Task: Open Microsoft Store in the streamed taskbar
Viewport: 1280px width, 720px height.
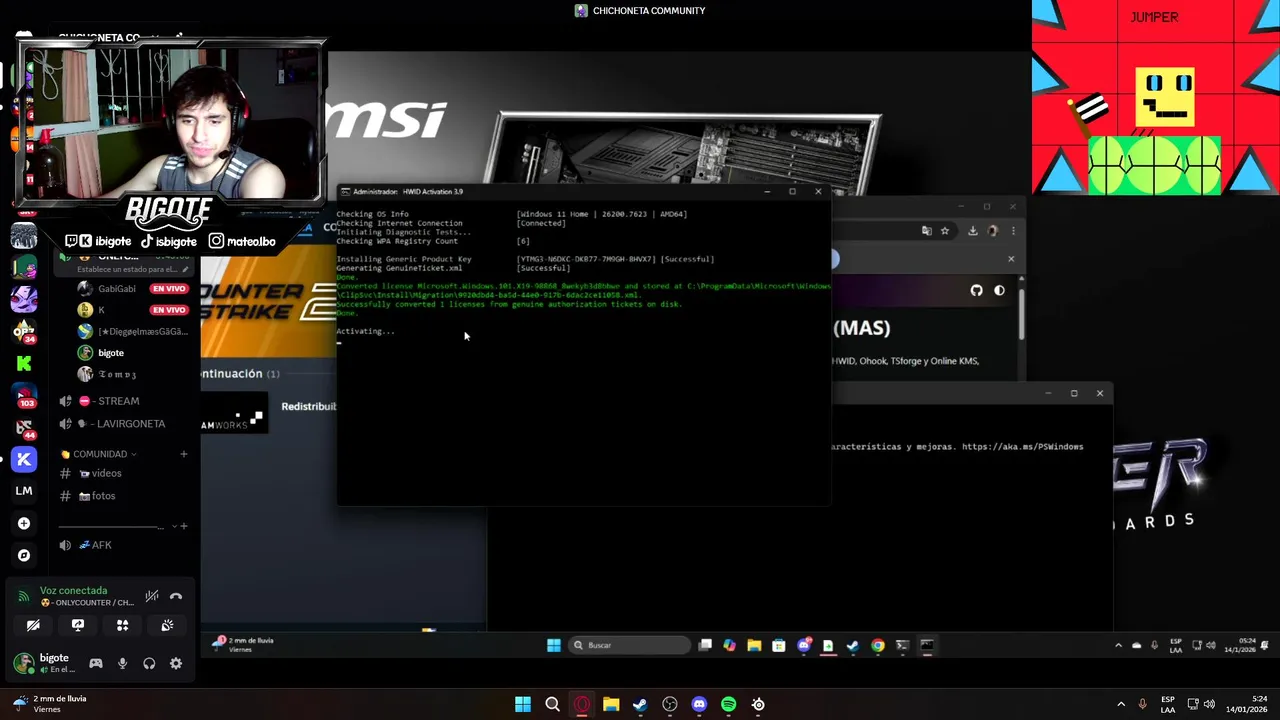Action: point(779,645)
